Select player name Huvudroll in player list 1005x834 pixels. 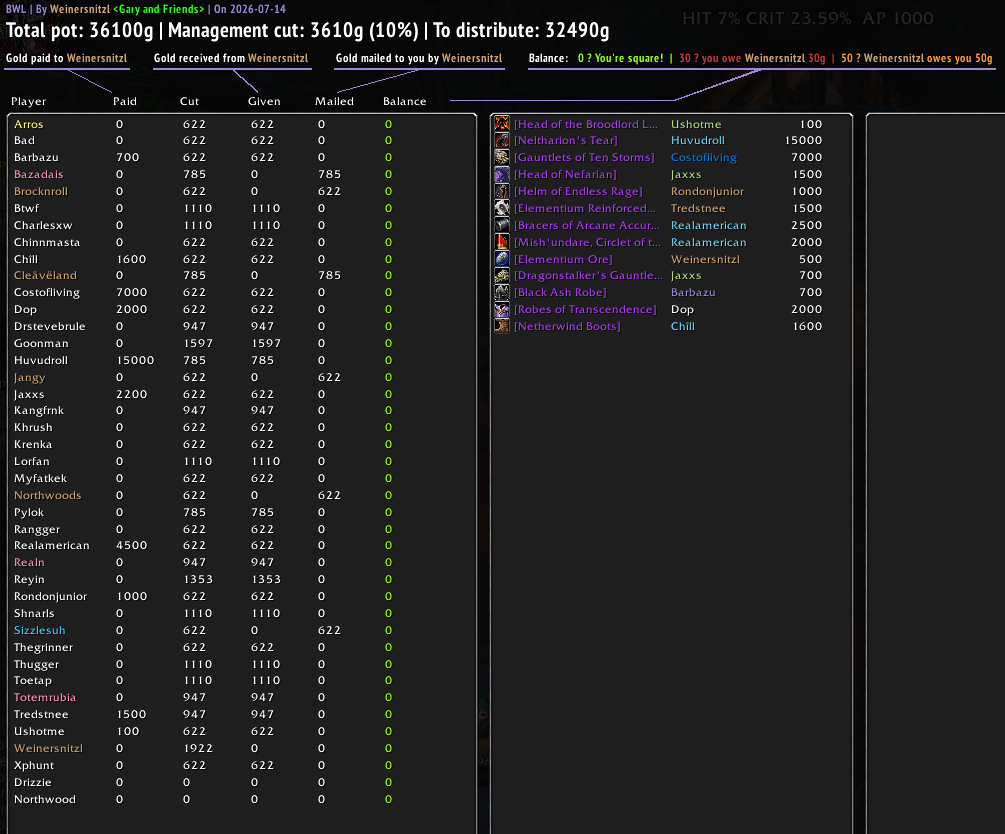click(41, 360)
